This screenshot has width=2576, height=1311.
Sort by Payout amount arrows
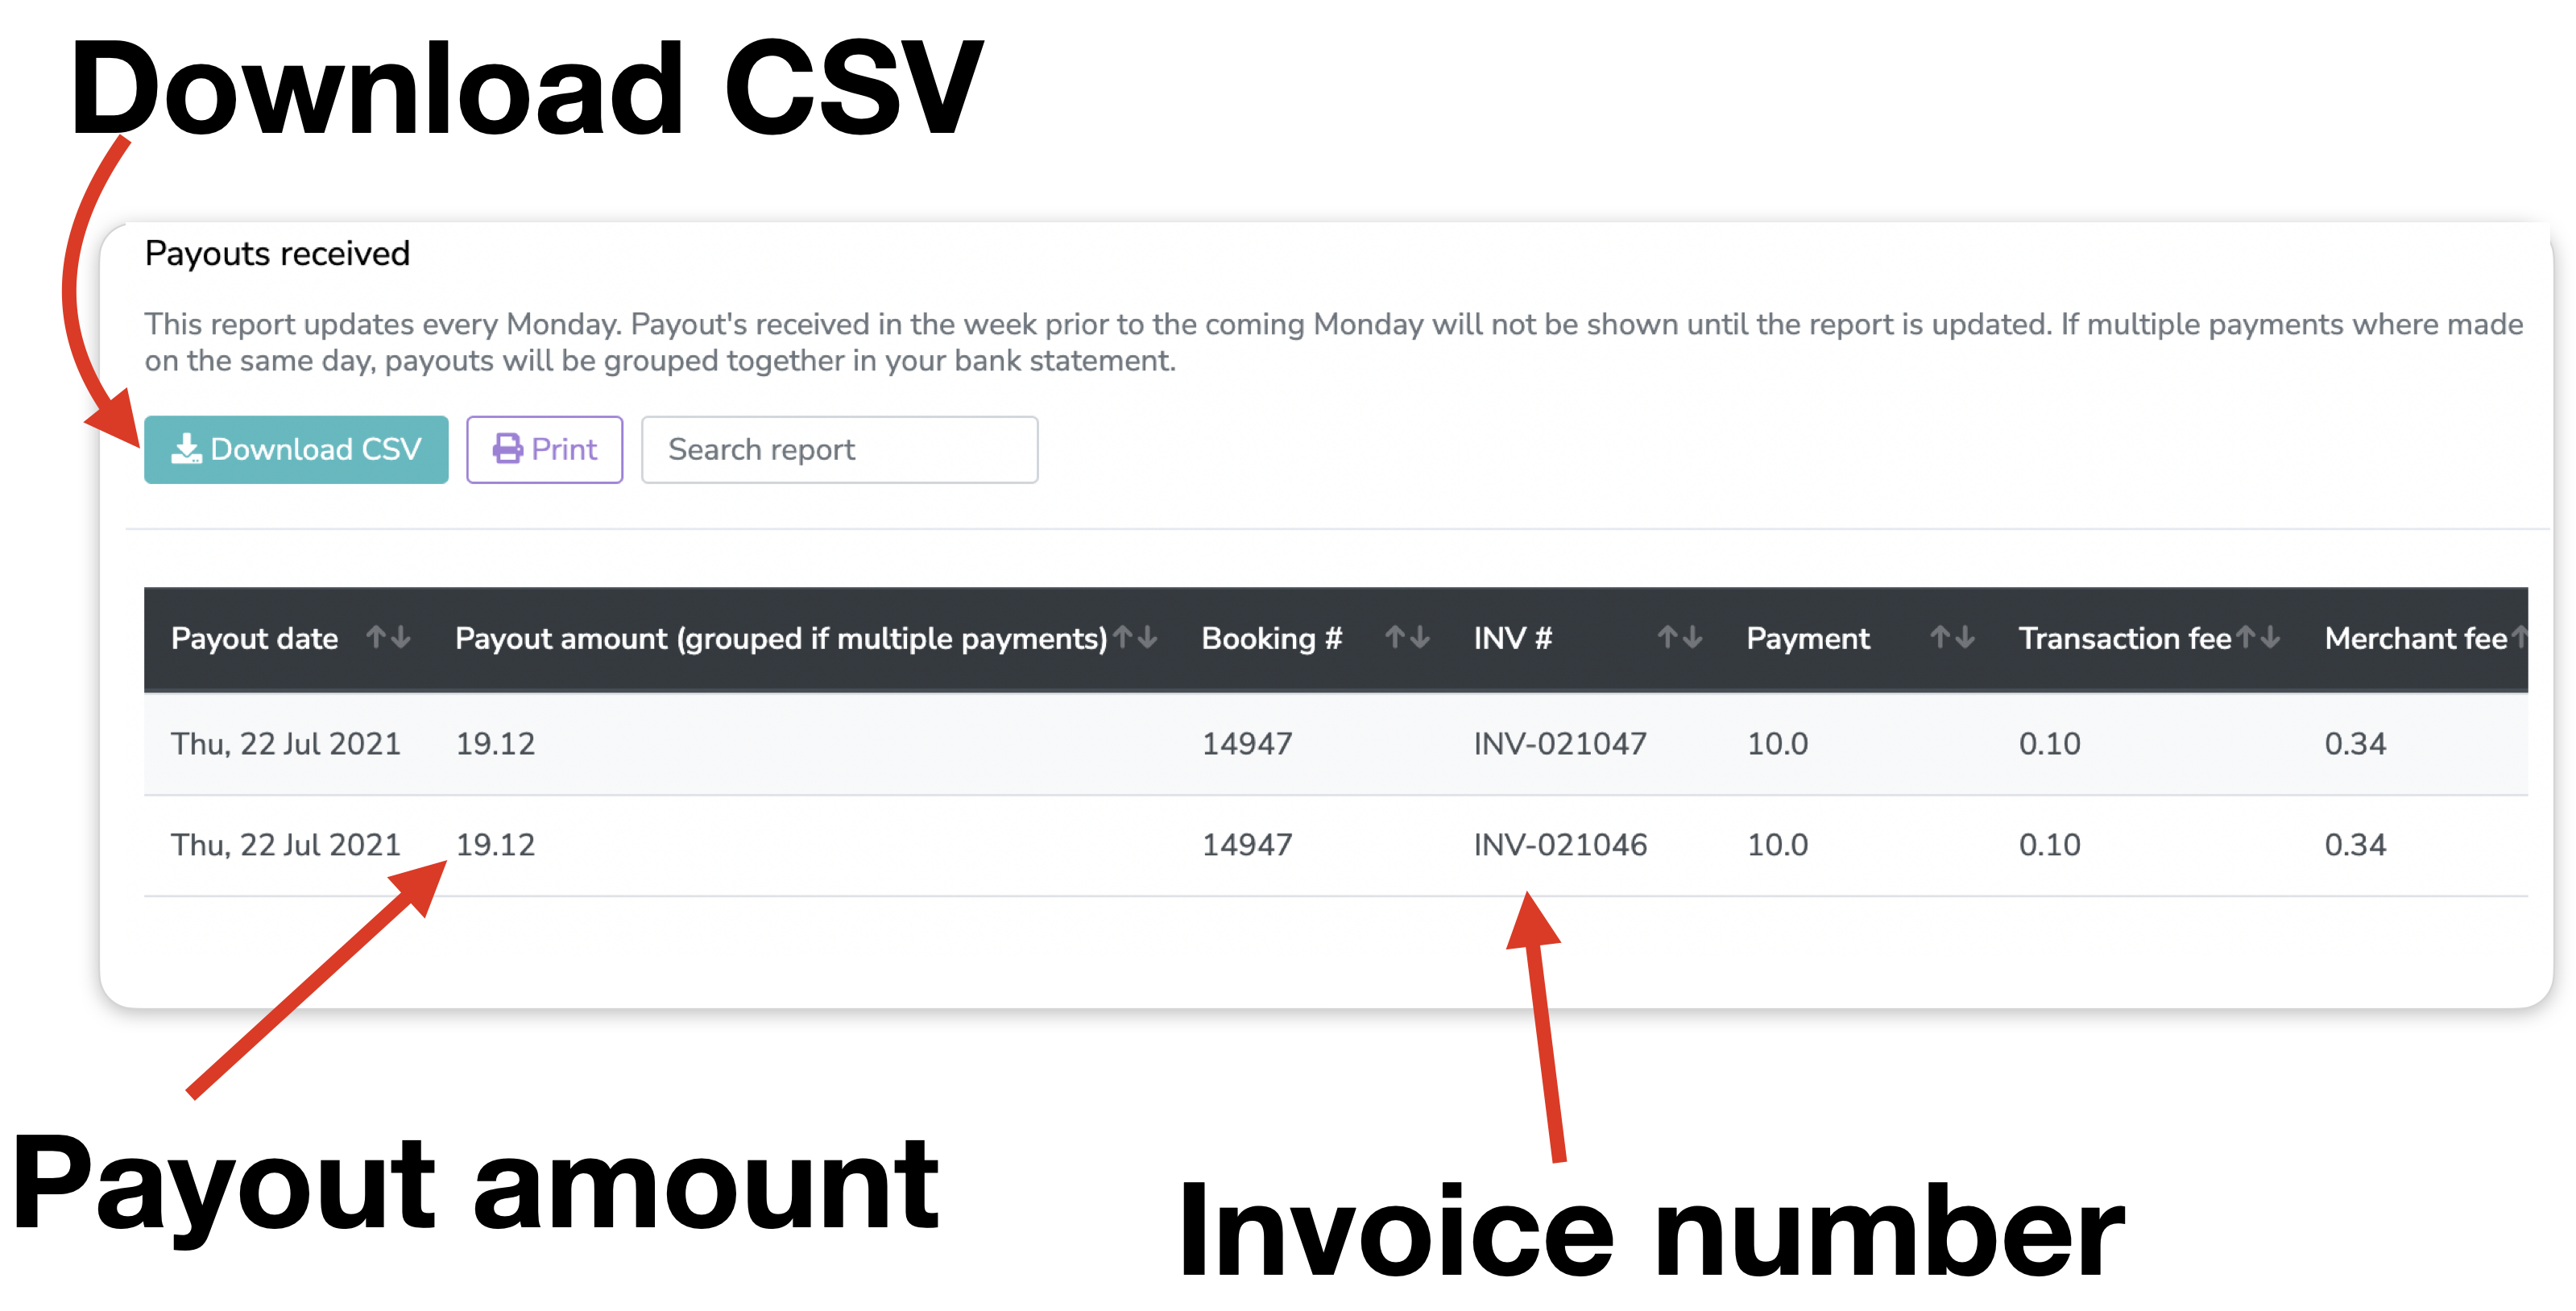point(1135,637)
